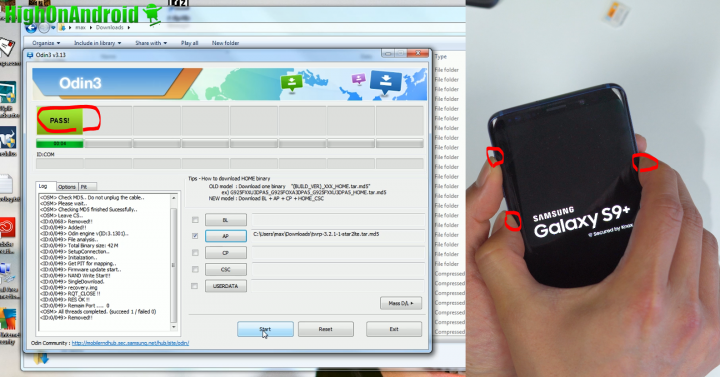Open the Mass D/L dropdown button
This screenshot has height=377, width=720.
[401, 303]
